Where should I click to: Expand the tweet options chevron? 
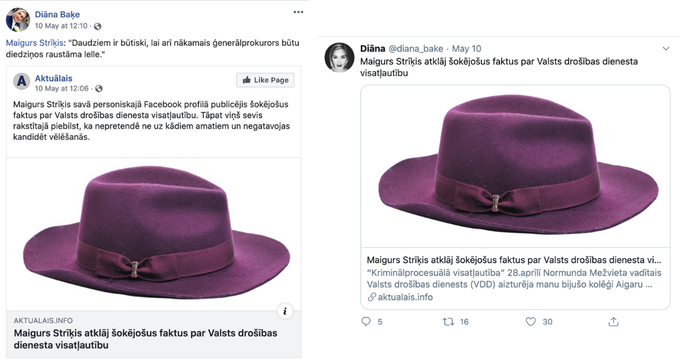(x=665, y=48)
